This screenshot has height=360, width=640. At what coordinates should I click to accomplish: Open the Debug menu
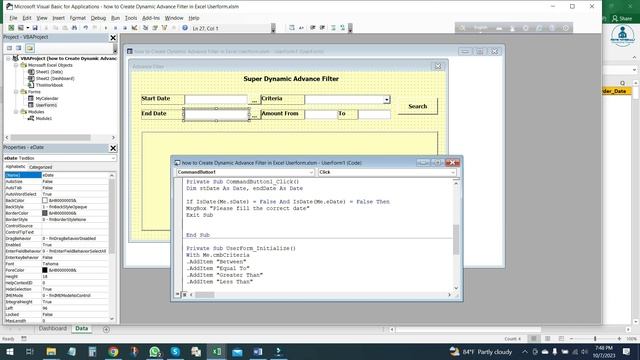coord(98,18)
